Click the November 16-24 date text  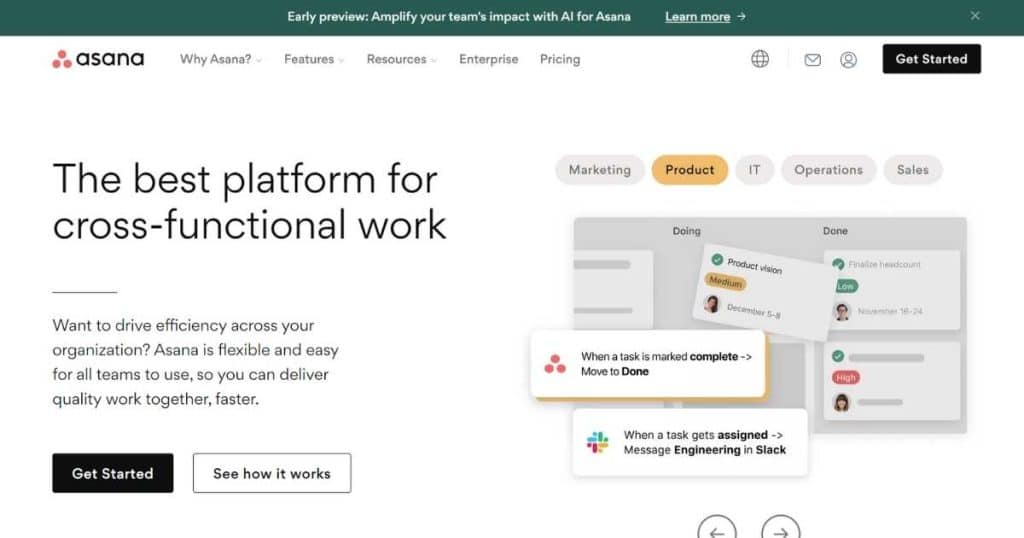(890, 311)
